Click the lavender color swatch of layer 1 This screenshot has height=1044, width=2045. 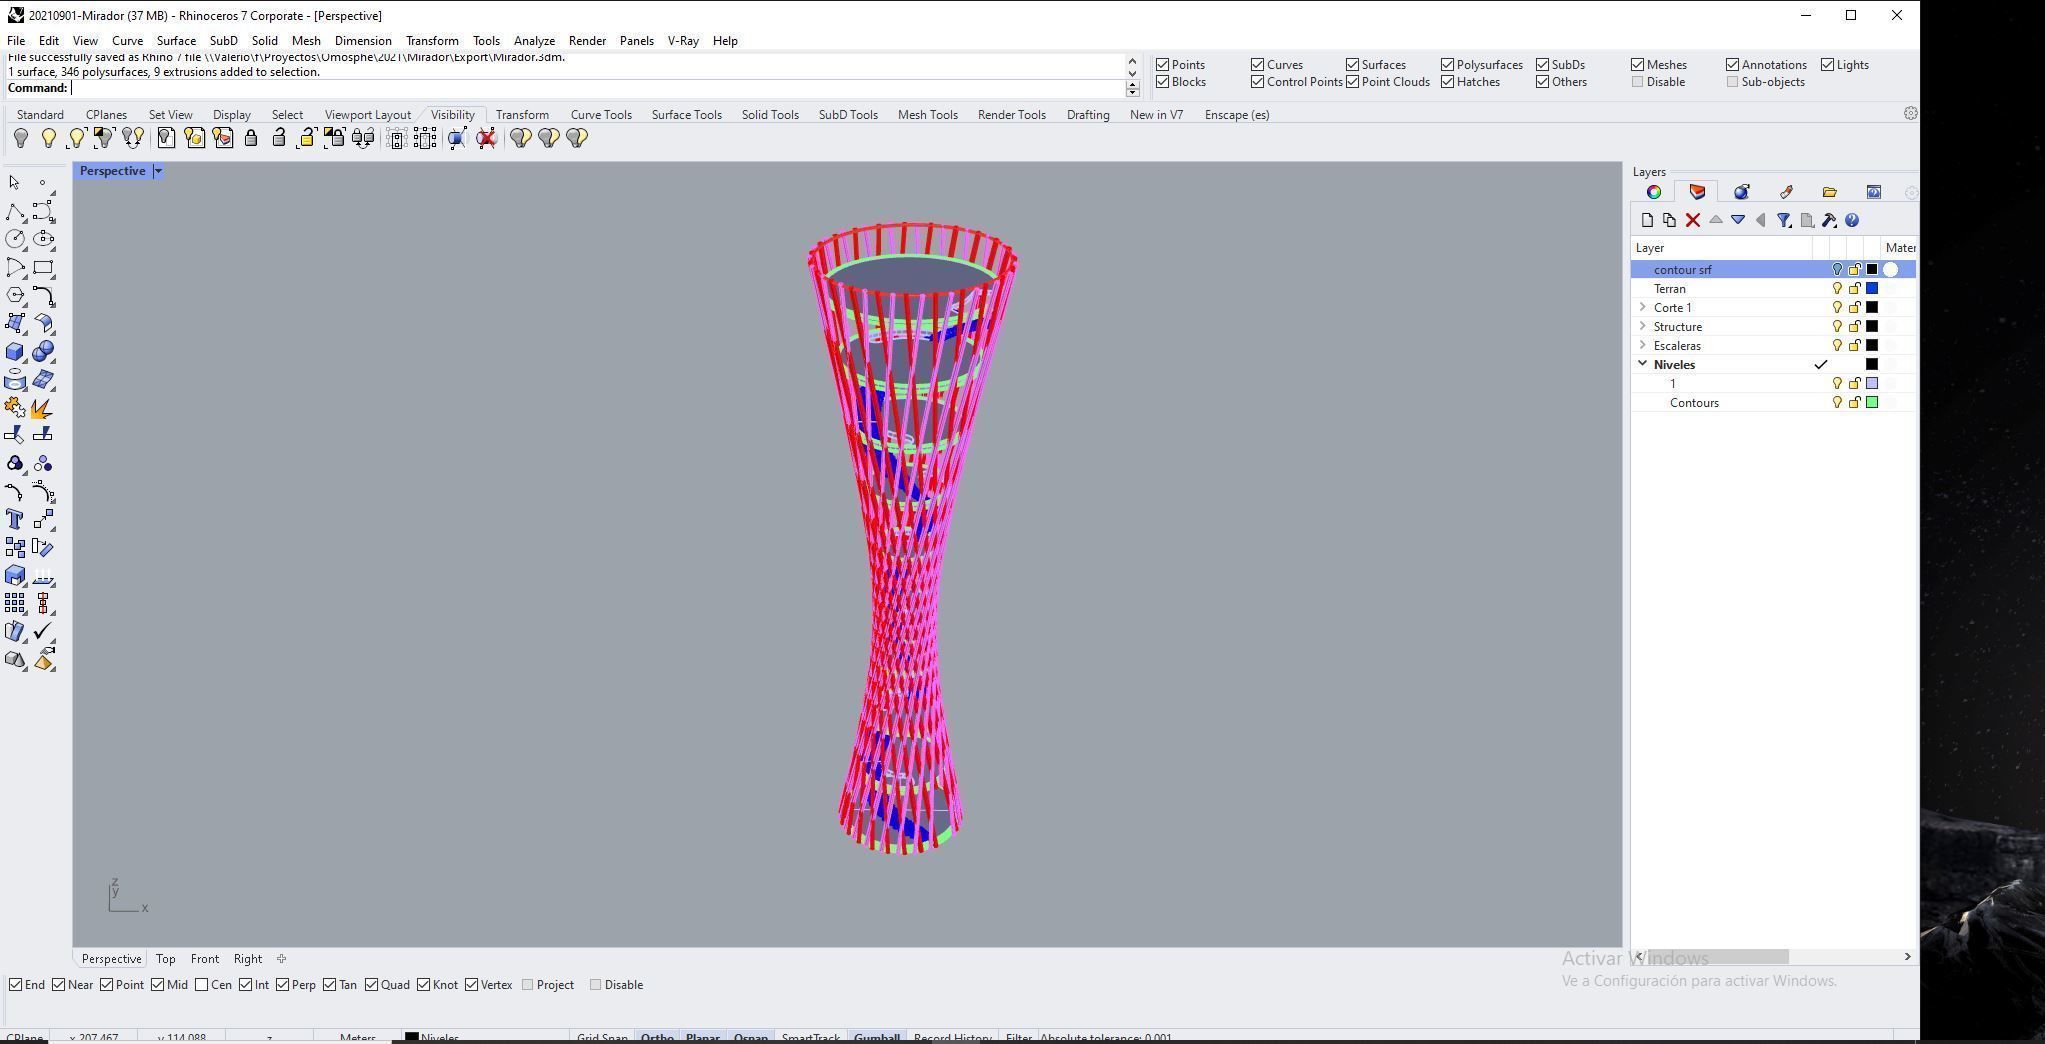pyautogui.click(x=1872, y=384)
